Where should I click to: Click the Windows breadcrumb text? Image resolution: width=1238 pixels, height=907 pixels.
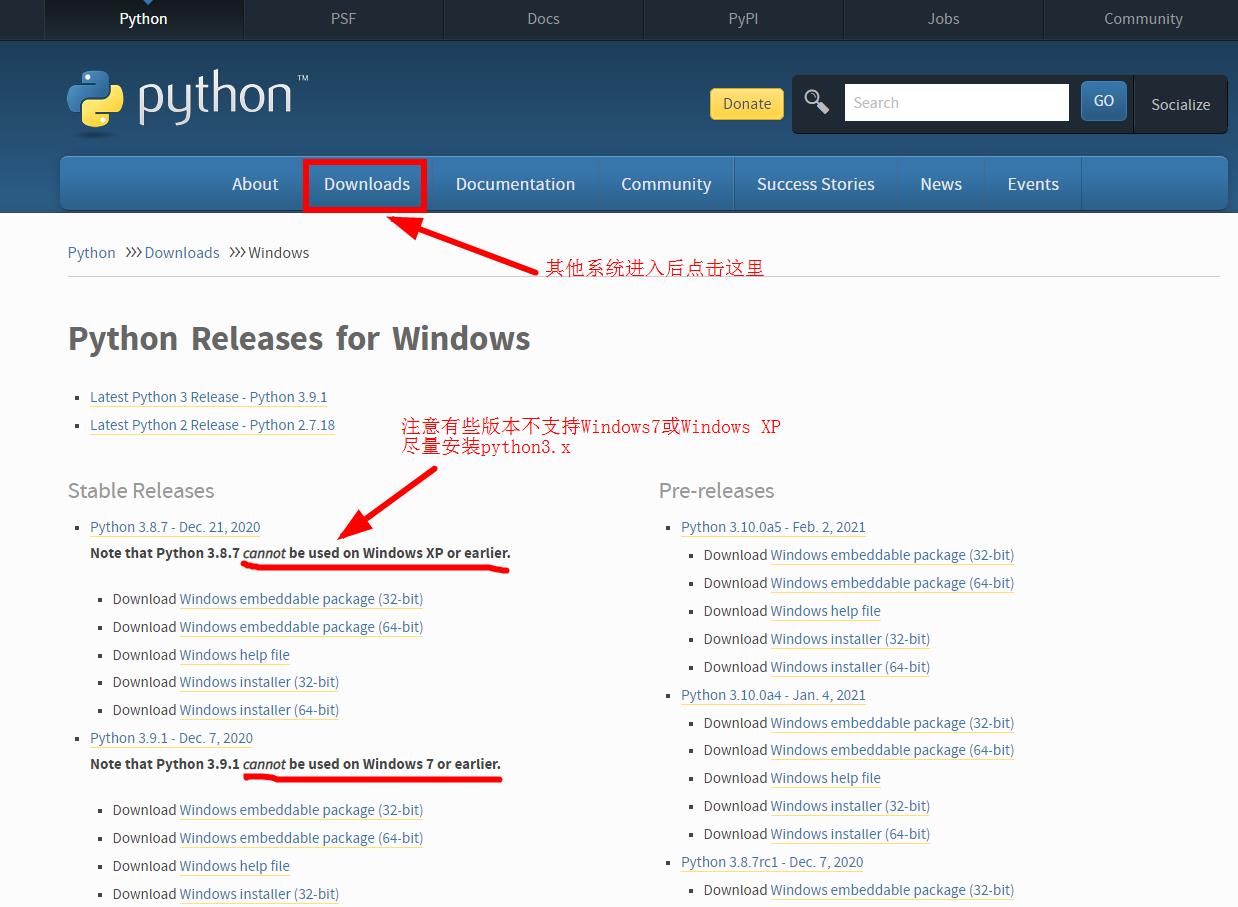coord(279,253)
